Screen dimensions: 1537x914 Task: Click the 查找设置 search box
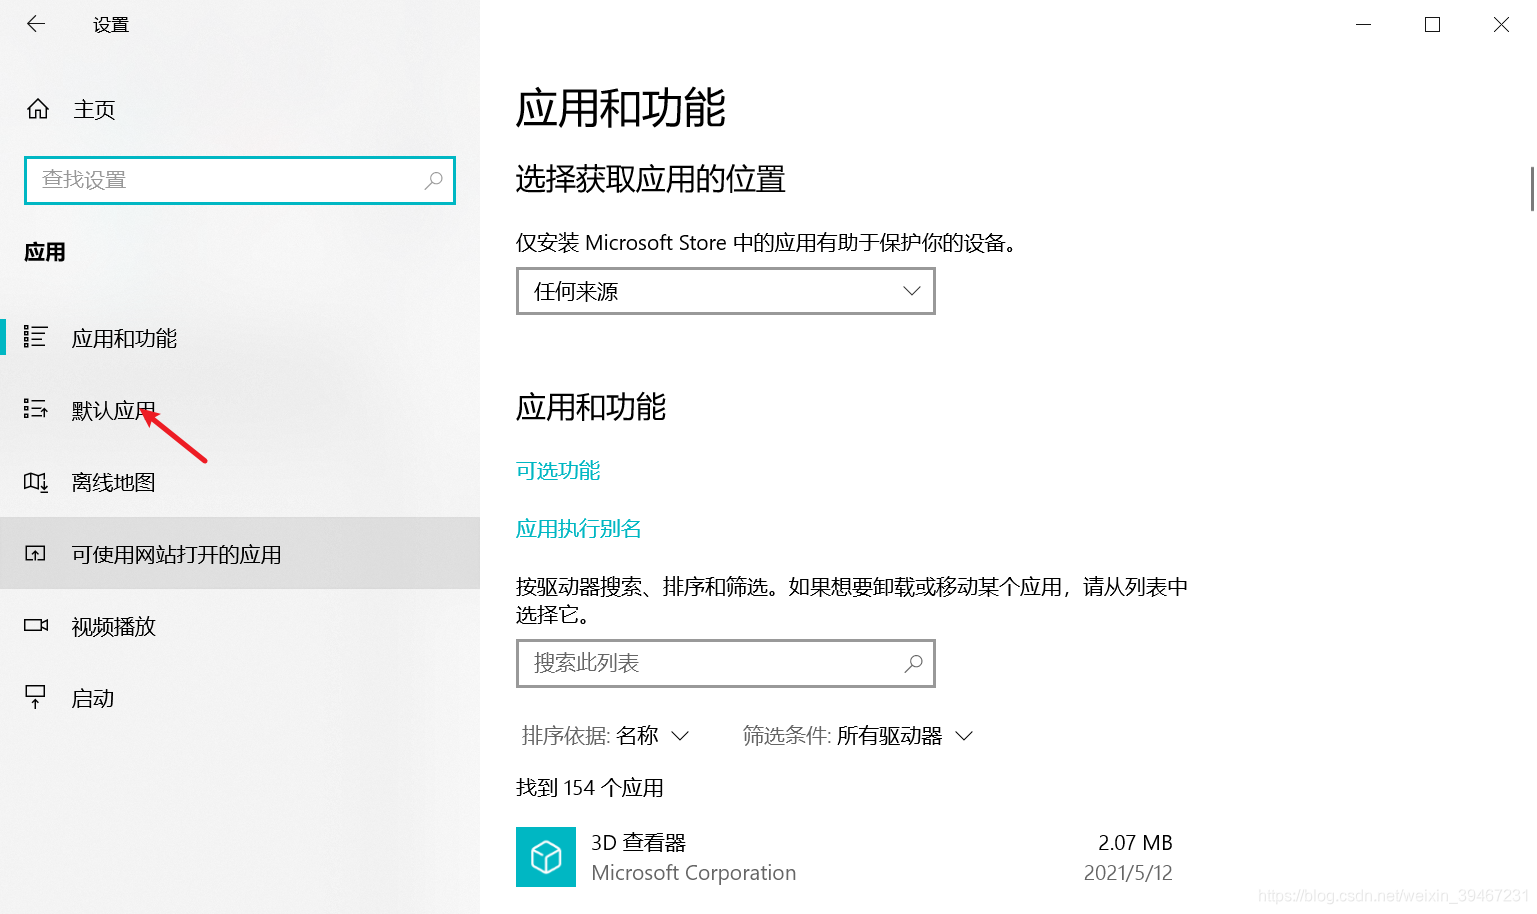239,181
